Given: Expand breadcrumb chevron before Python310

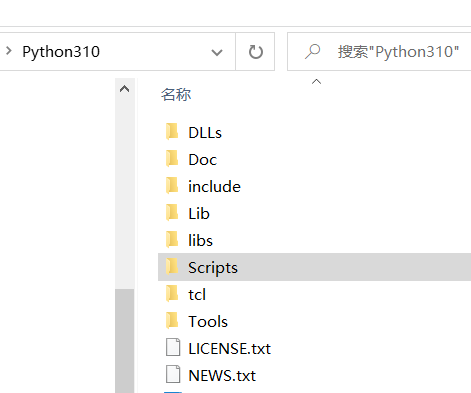Looking at the screenshot, I should pos(9,51).
